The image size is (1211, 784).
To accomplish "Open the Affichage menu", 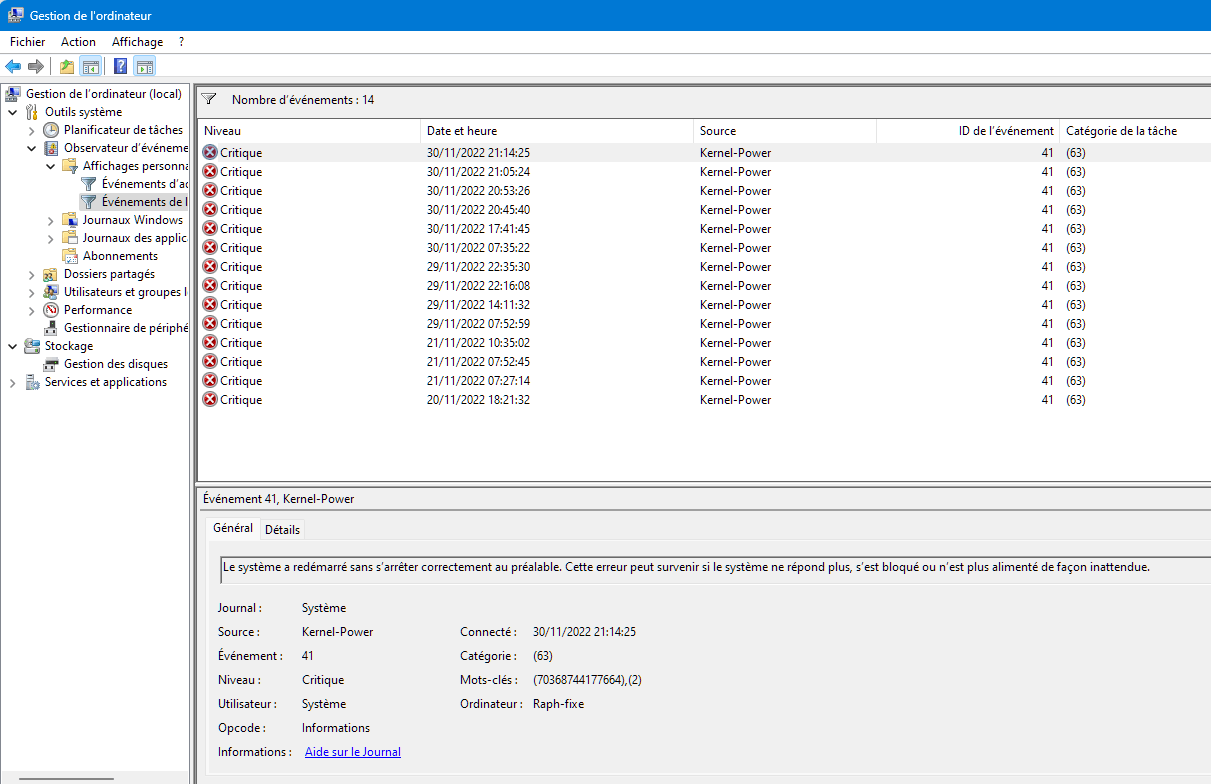I will (x=137, y=42).
